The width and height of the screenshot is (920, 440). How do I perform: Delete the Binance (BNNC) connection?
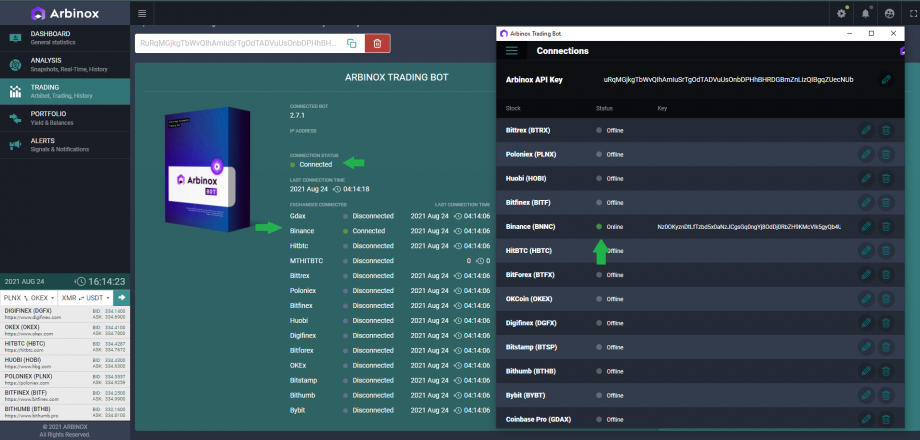point(886,226)
